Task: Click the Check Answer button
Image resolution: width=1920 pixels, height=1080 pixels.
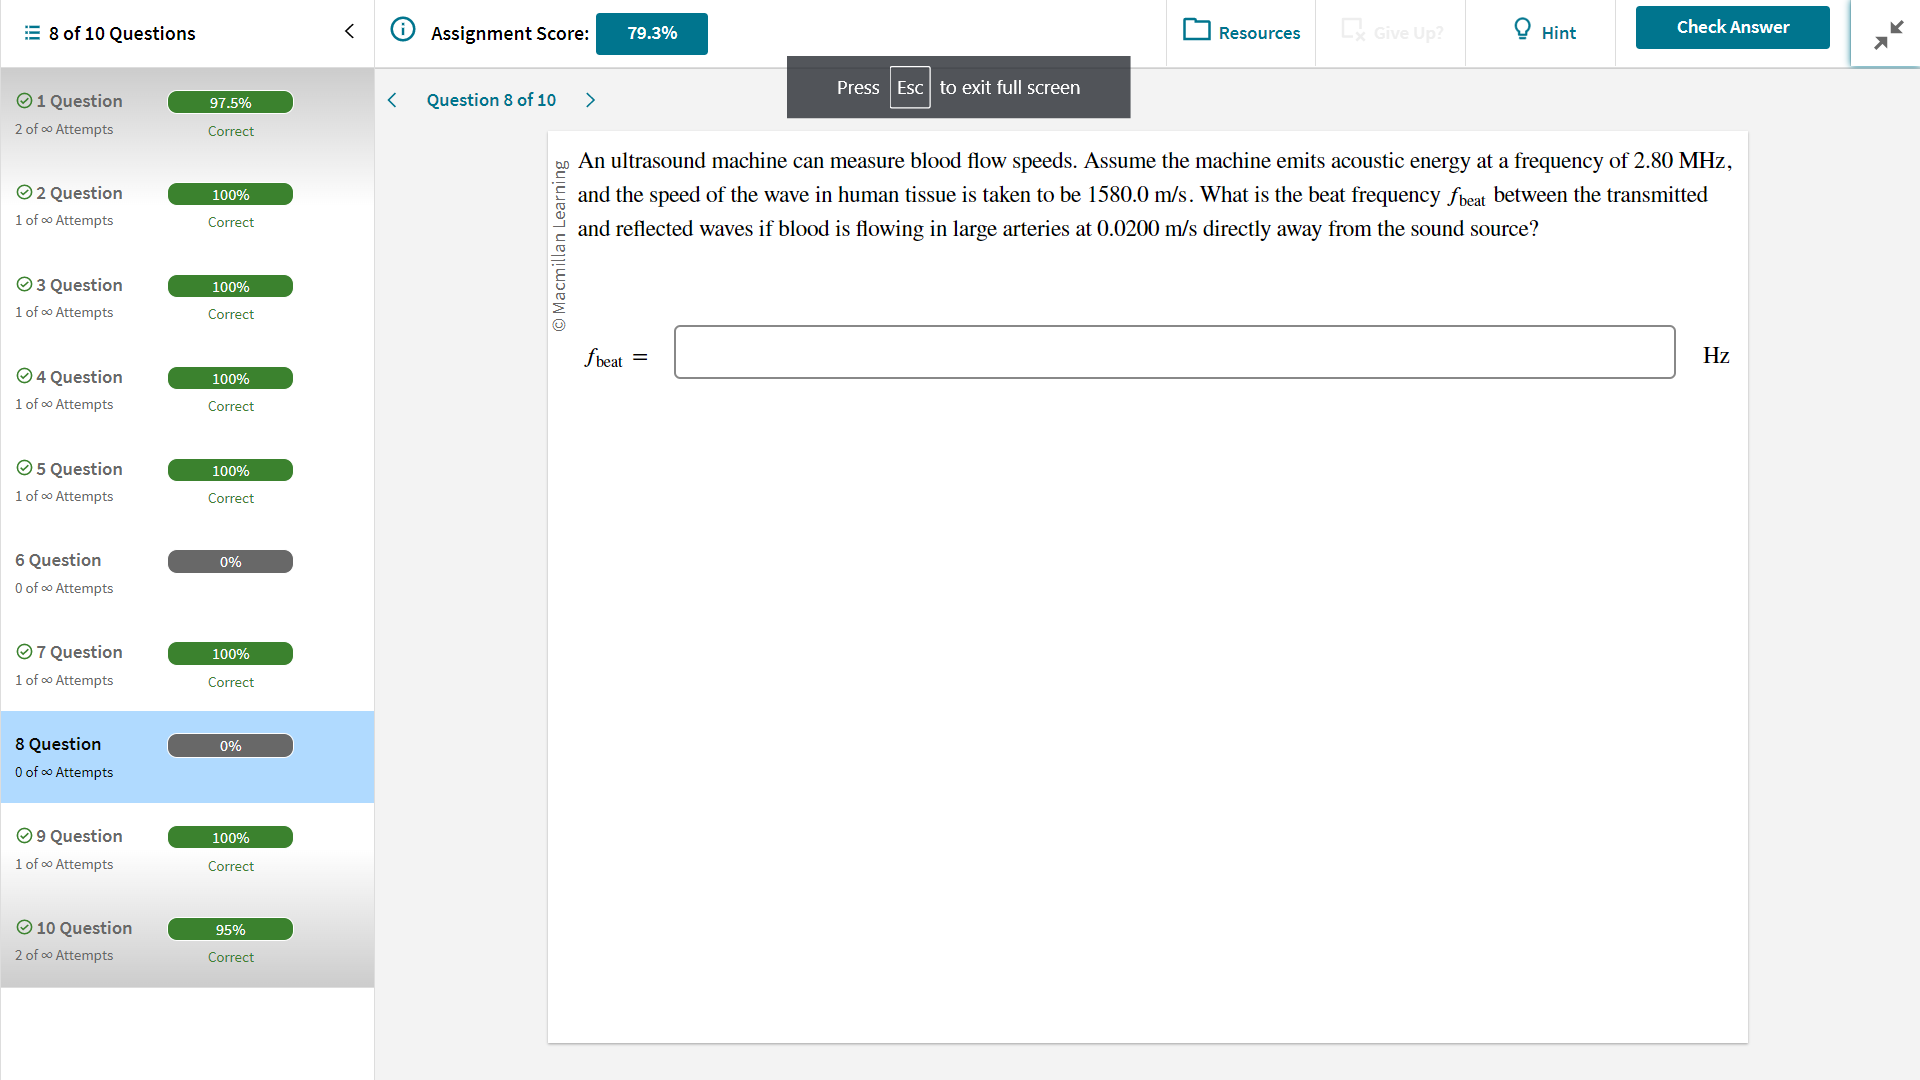Action: pyautogui.click(x=1732, y=28)
